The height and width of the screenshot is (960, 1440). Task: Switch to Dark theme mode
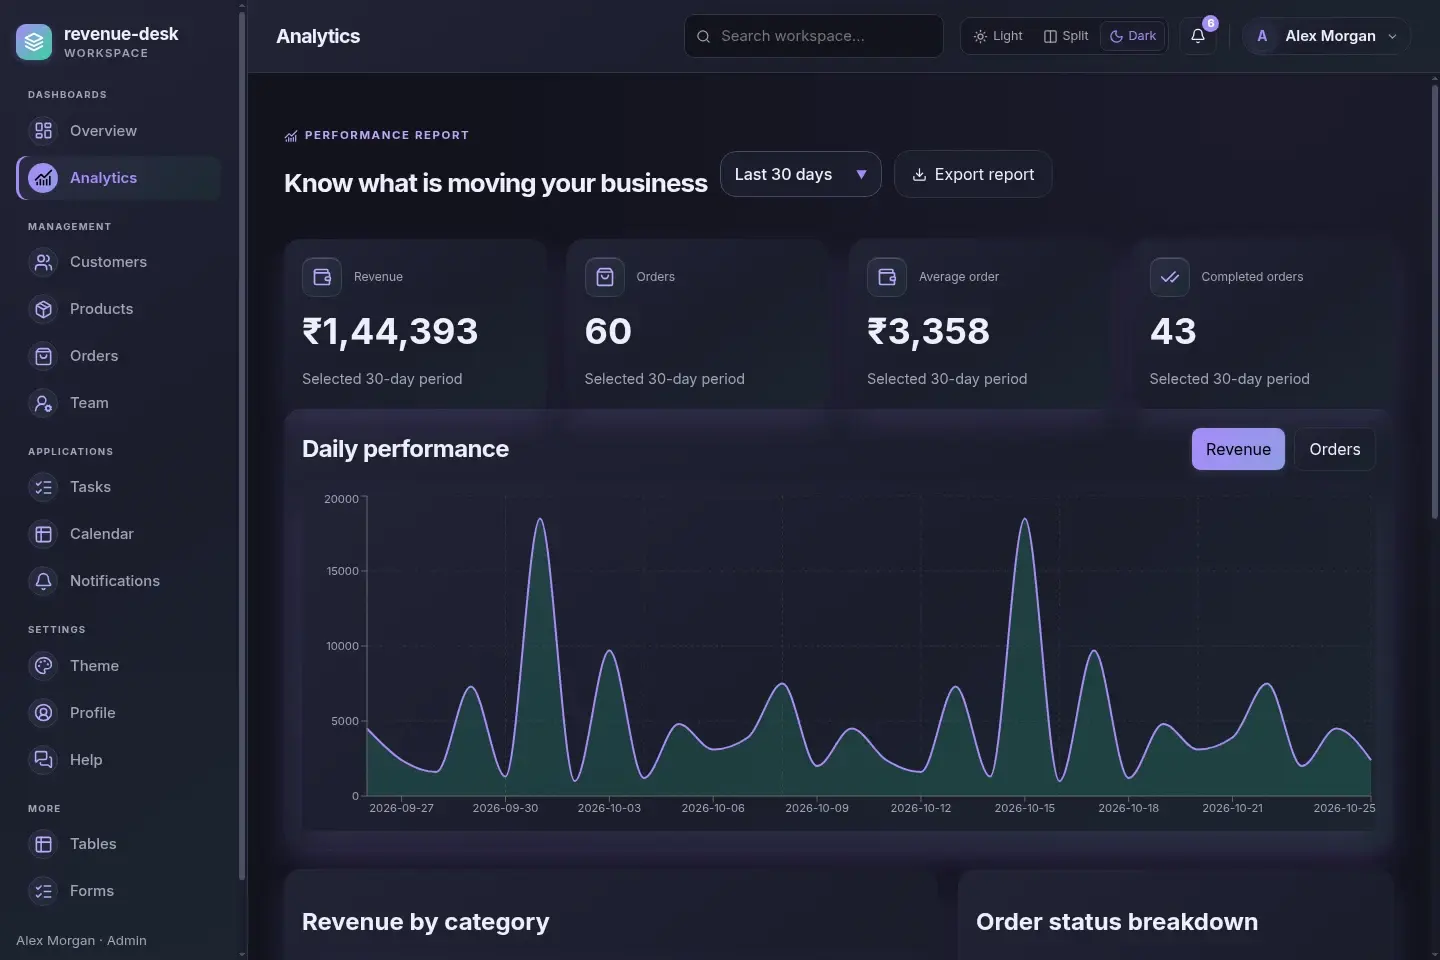click(x=1133, y=36)
